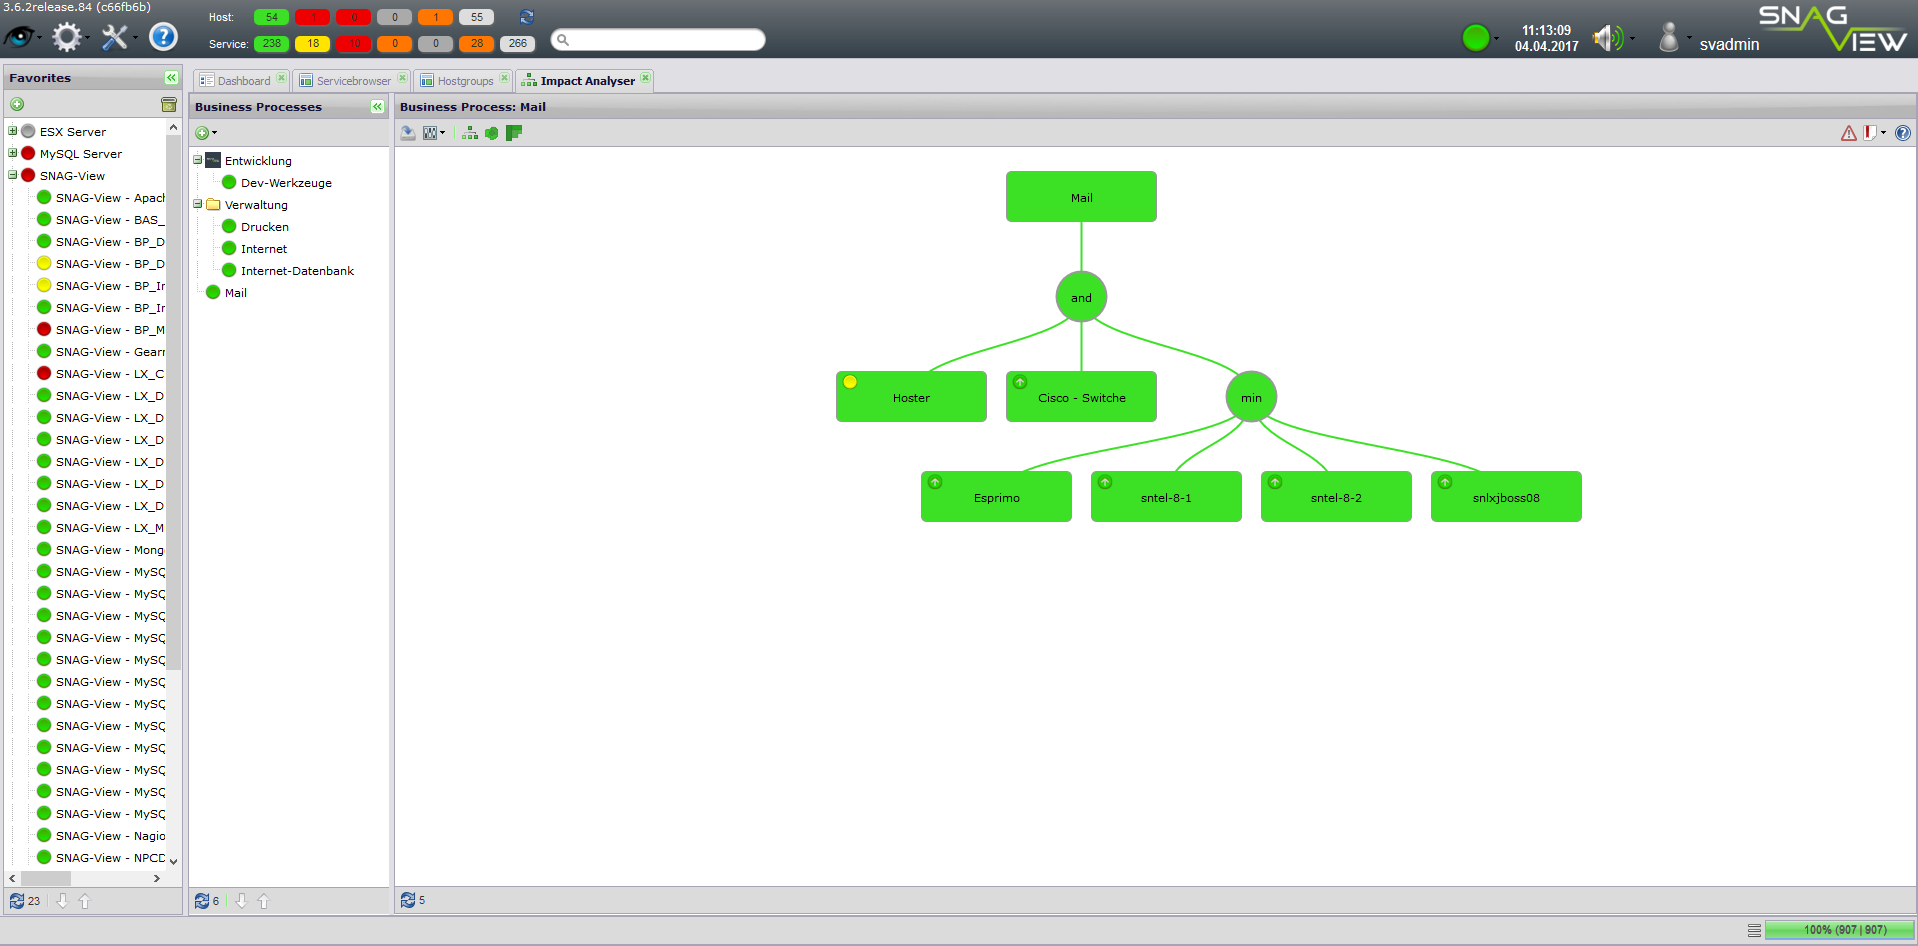Close the Hostgroups tab
The width and height of the screenshot is (1918, 946).
coord(505,78)
